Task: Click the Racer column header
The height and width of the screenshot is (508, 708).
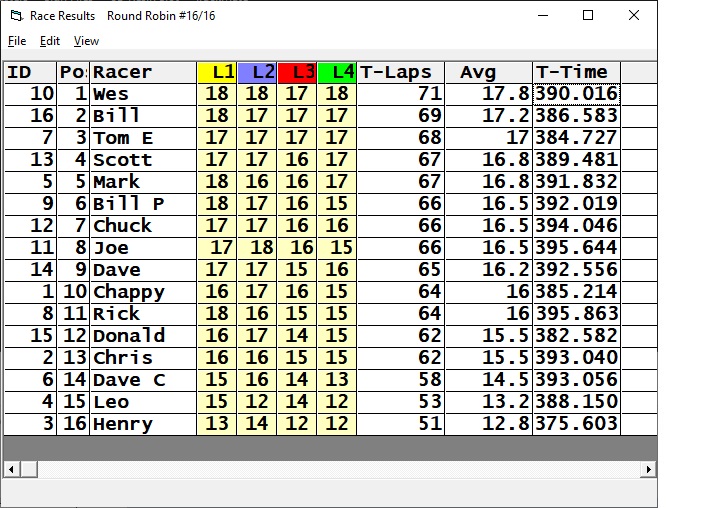Action: click(143, 72)
